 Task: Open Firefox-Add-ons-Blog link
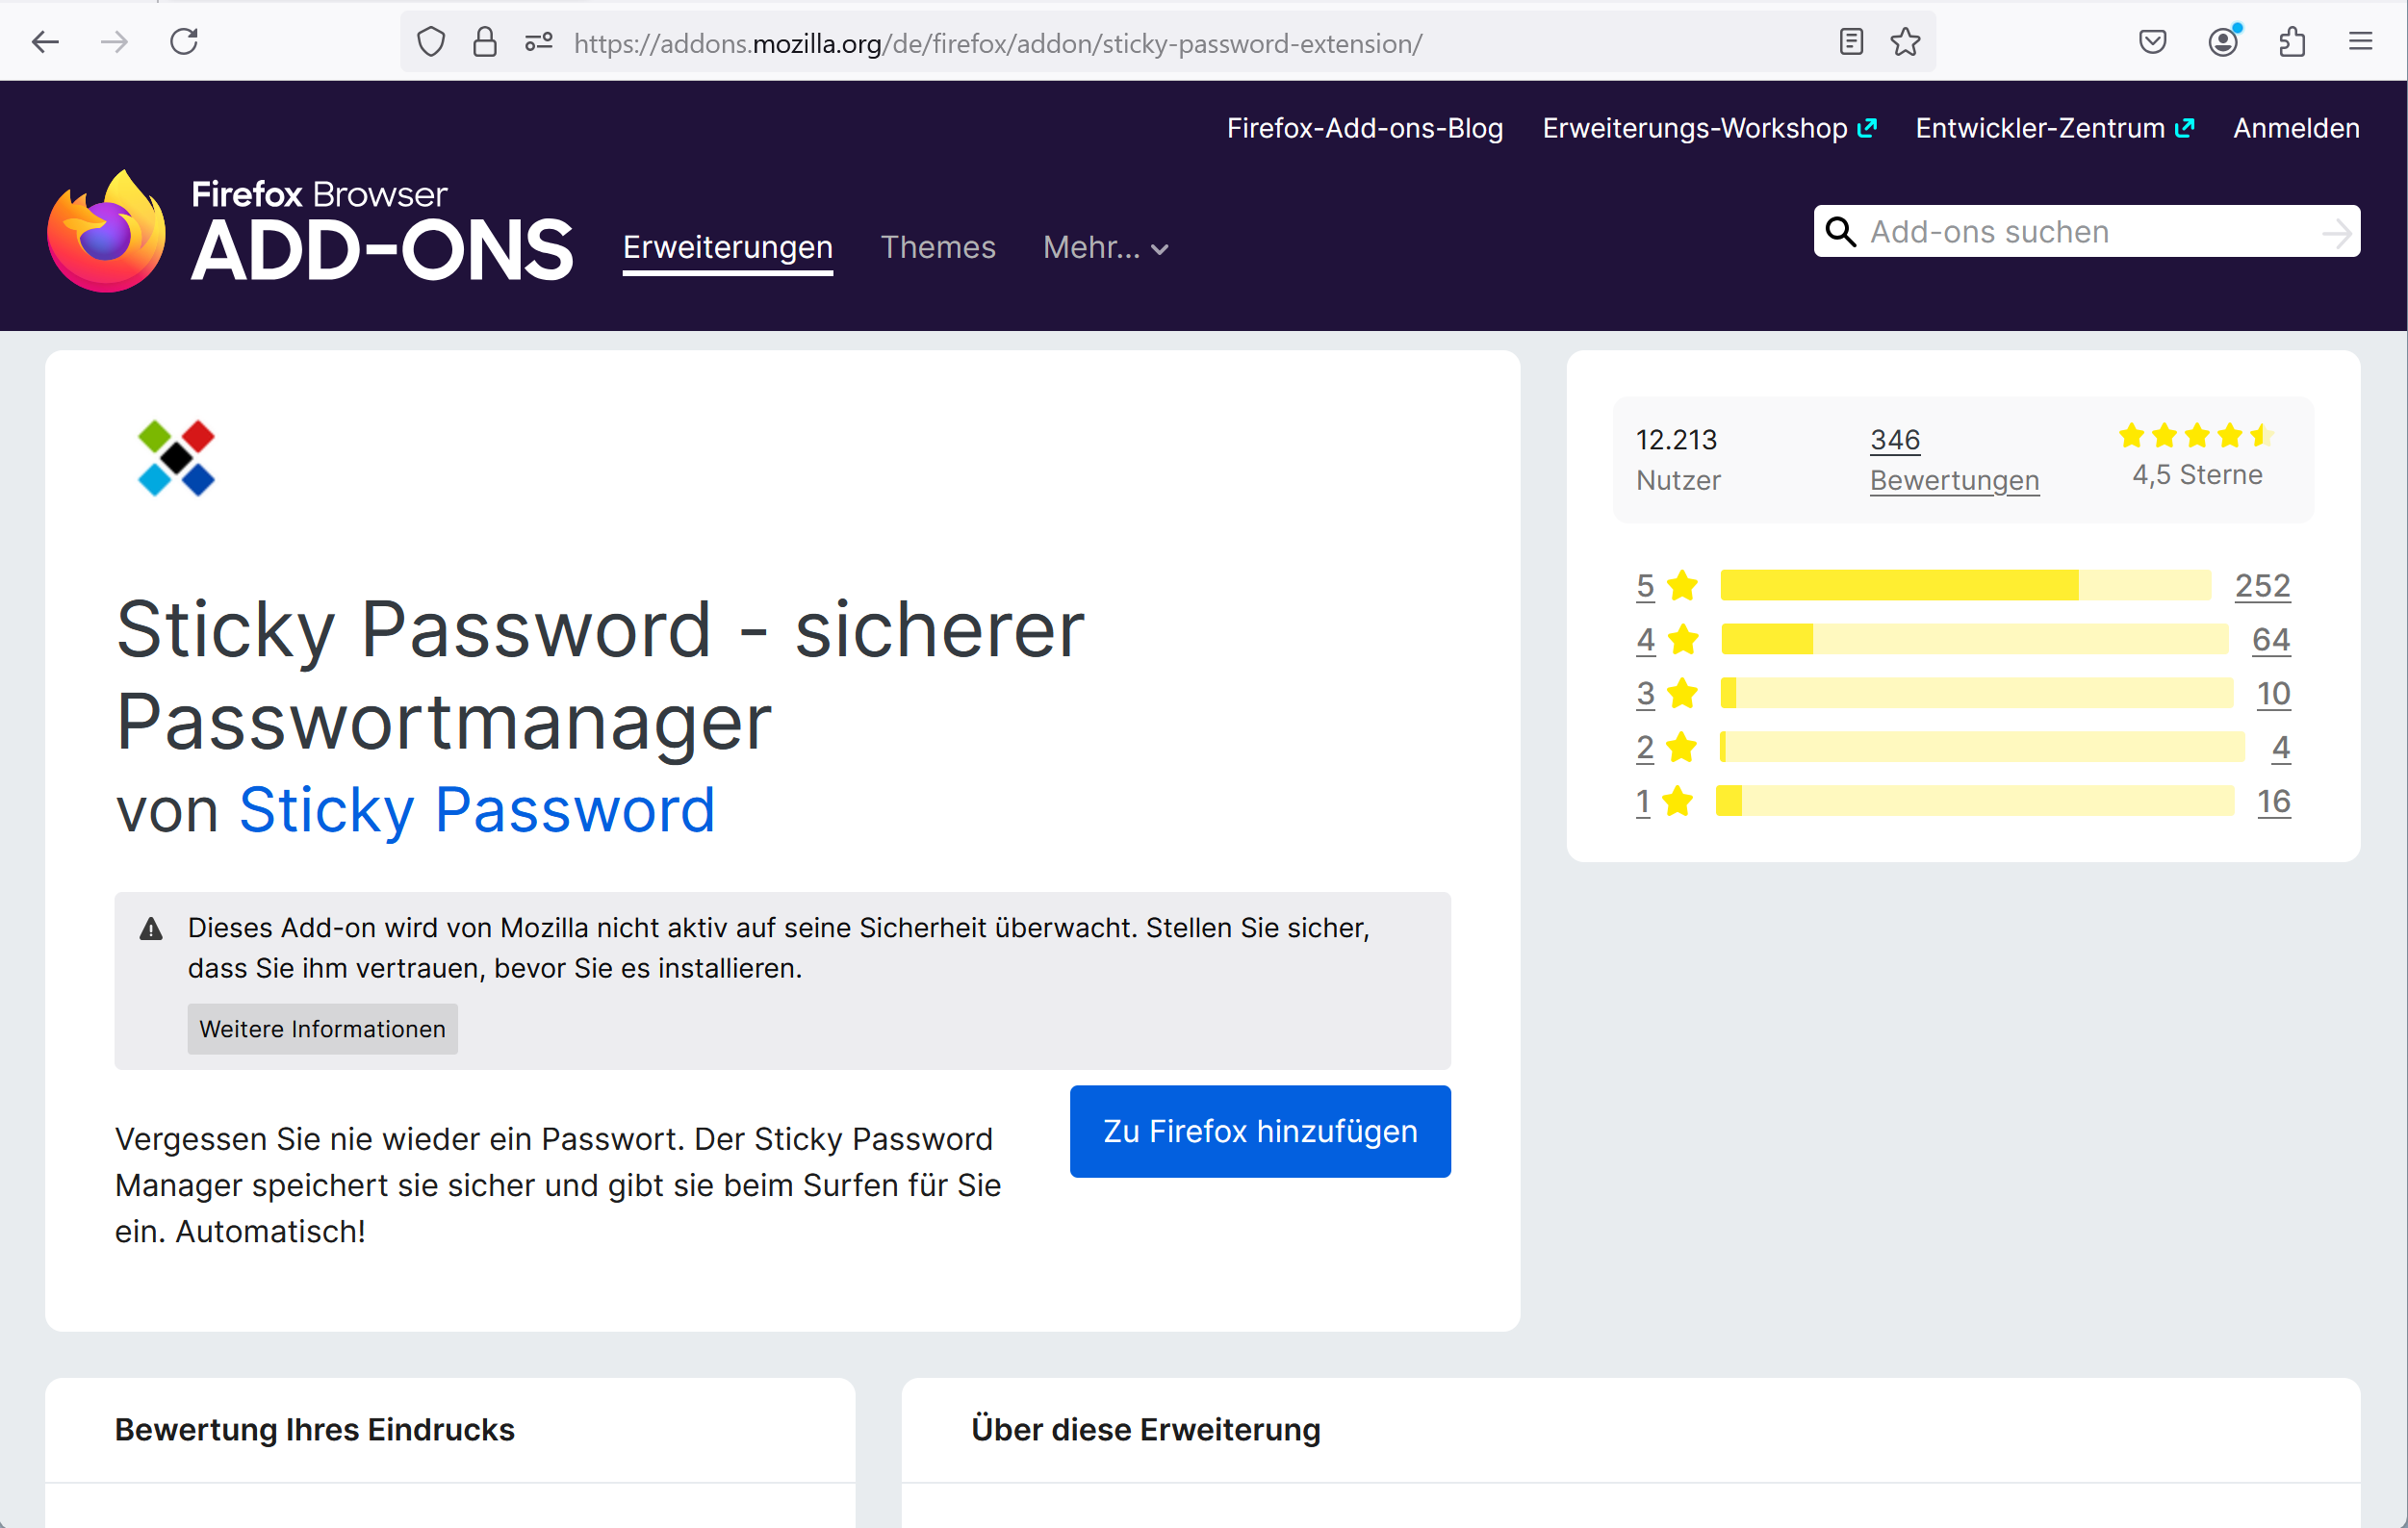tap(1365, 128)
